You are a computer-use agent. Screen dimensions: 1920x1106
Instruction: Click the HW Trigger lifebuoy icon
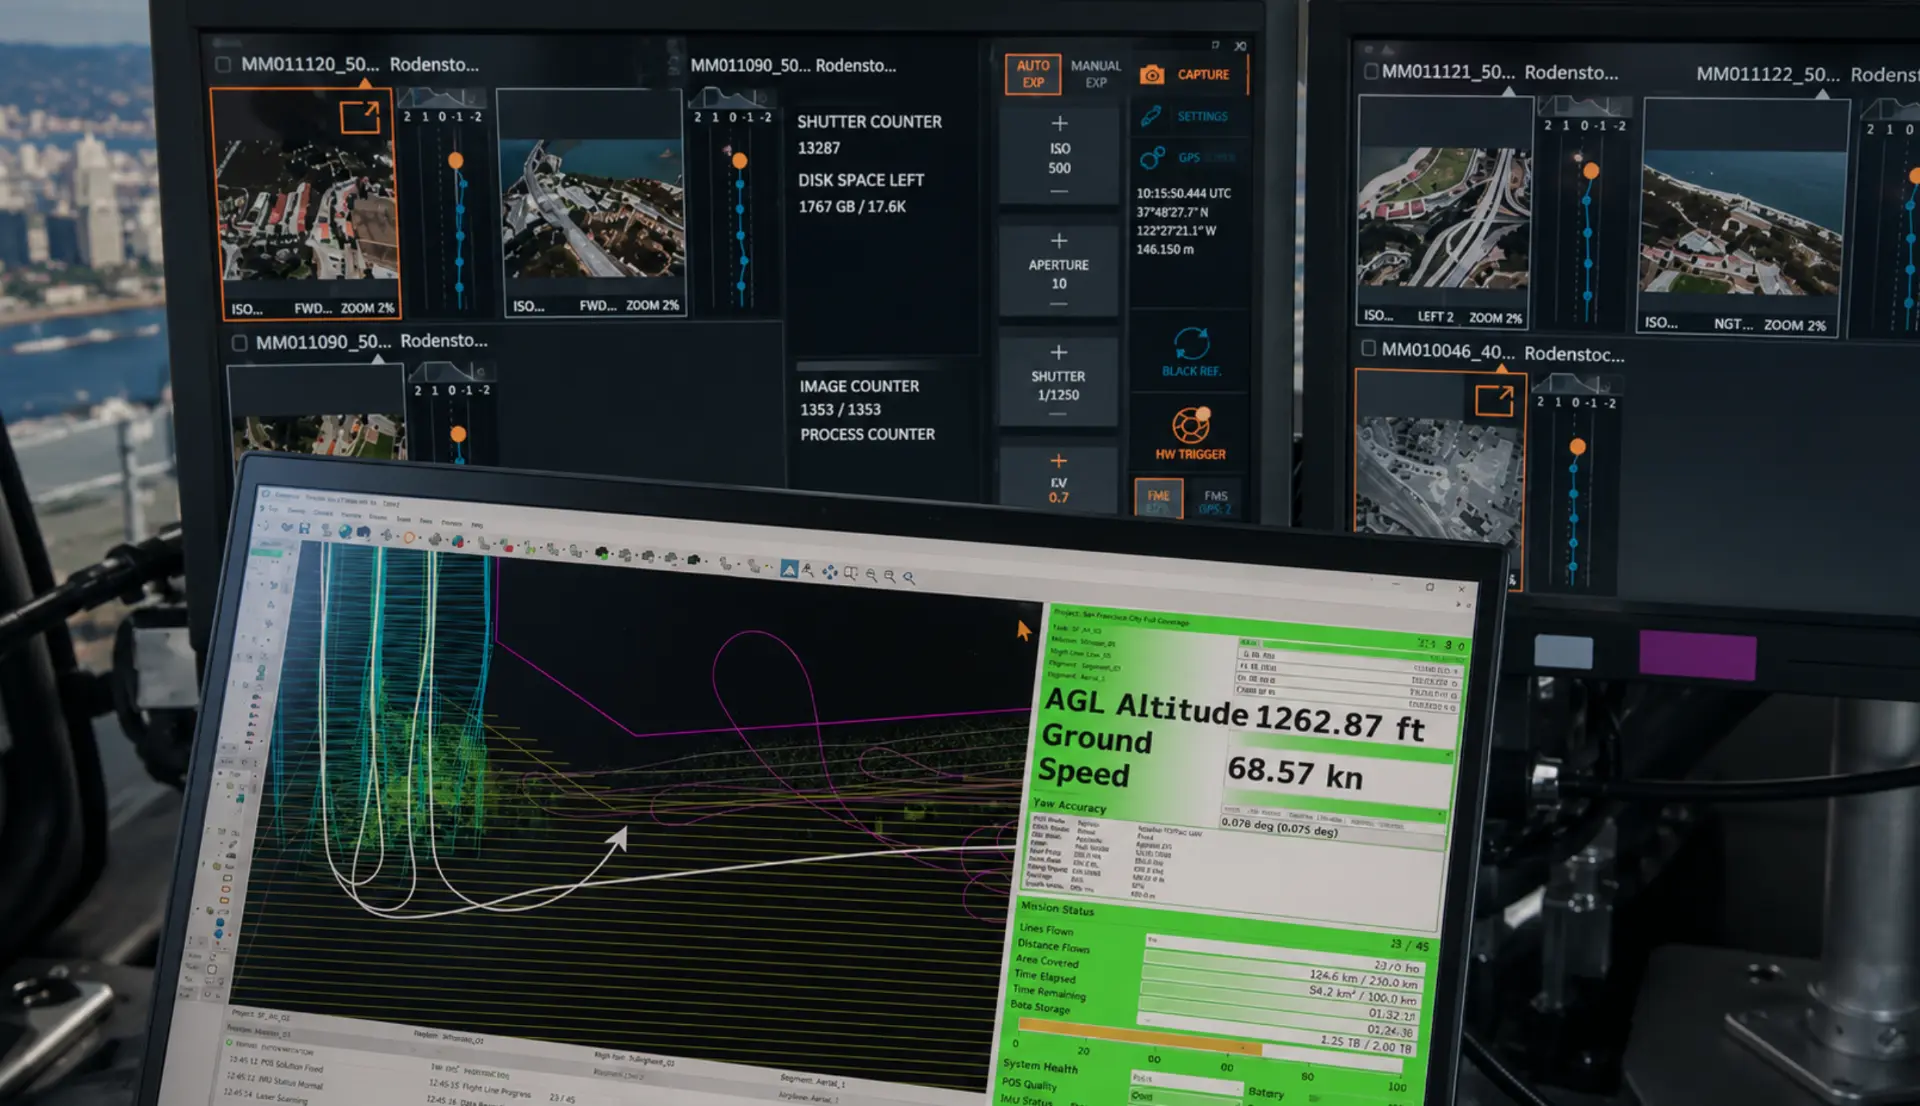click(1191, 426)
